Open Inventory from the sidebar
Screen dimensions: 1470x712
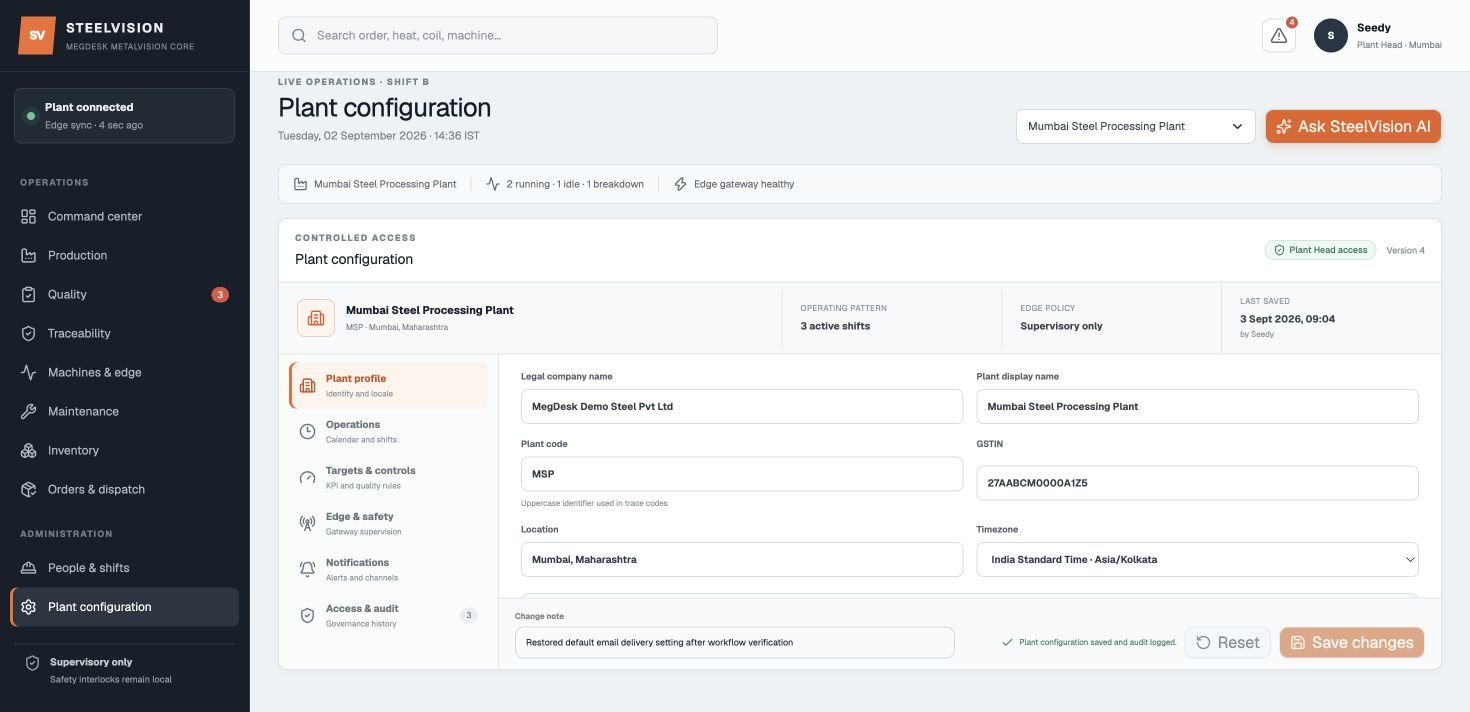[x=124, y=451]
